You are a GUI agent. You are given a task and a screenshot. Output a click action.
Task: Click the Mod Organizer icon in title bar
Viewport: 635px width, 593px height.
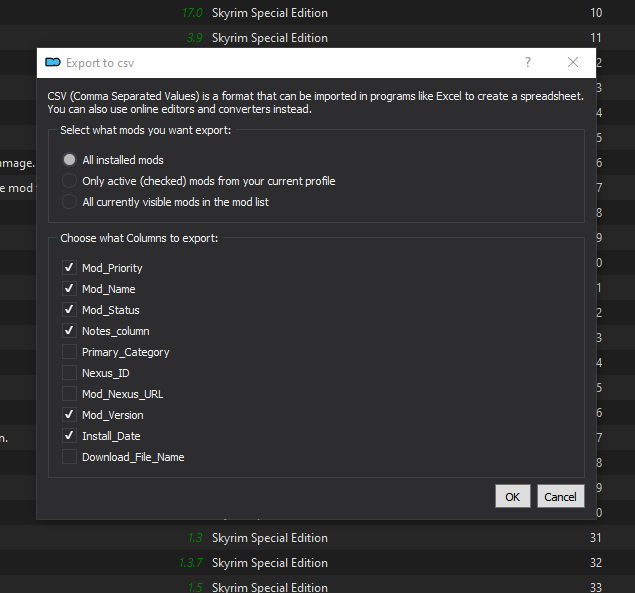[x=53, y=63]
